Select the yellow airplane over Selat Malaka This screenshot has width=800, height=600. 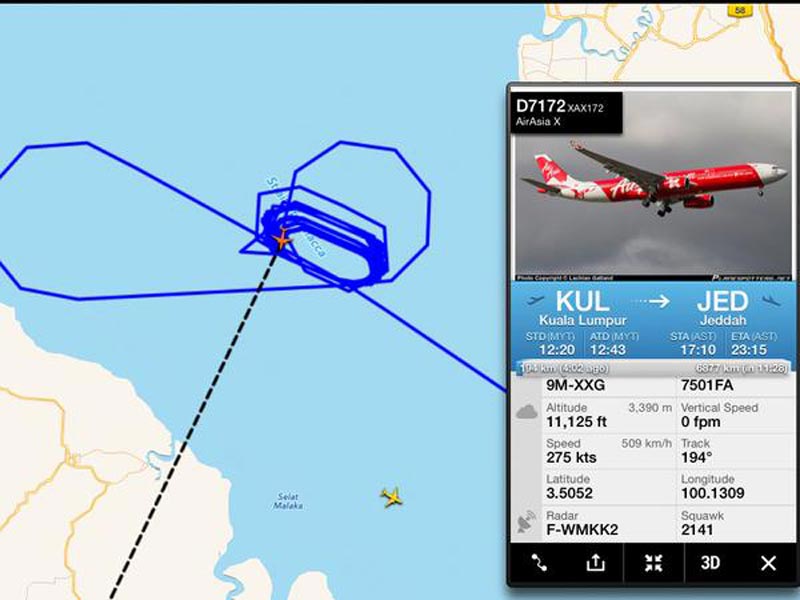pos(391,497)
